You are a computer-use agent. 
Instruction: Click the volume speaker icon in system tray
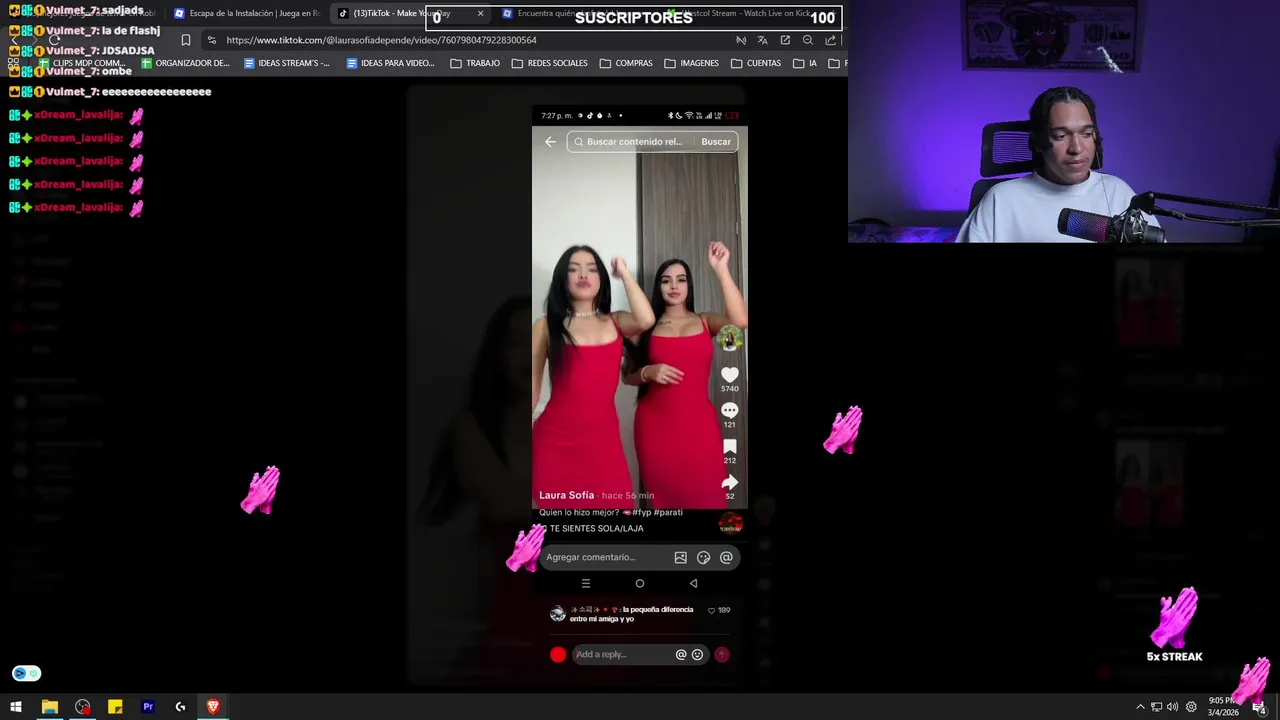[x=1173, y=707]
